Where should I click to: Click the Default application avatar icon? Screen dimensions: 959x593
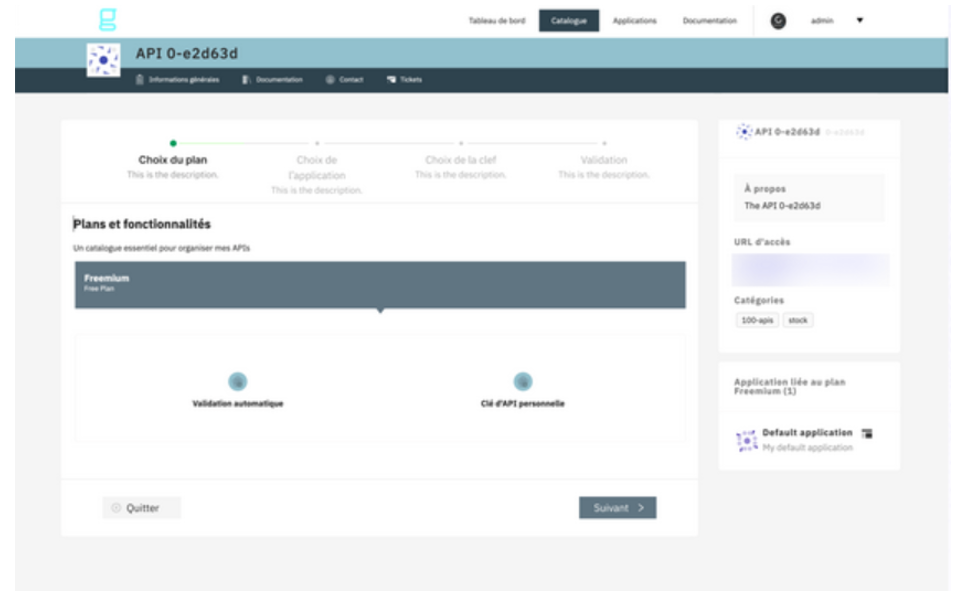(x=745, y=440)
